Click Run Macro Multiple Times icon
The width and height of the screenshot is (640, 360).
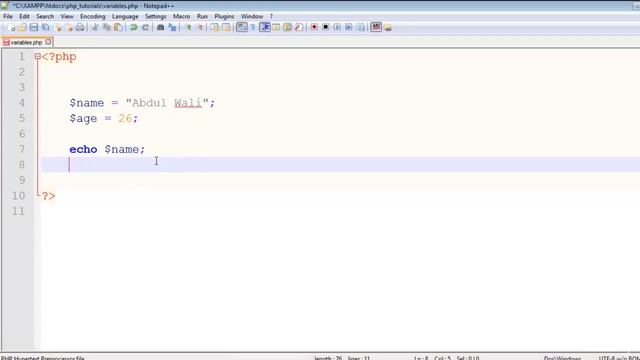click(348, 27)
